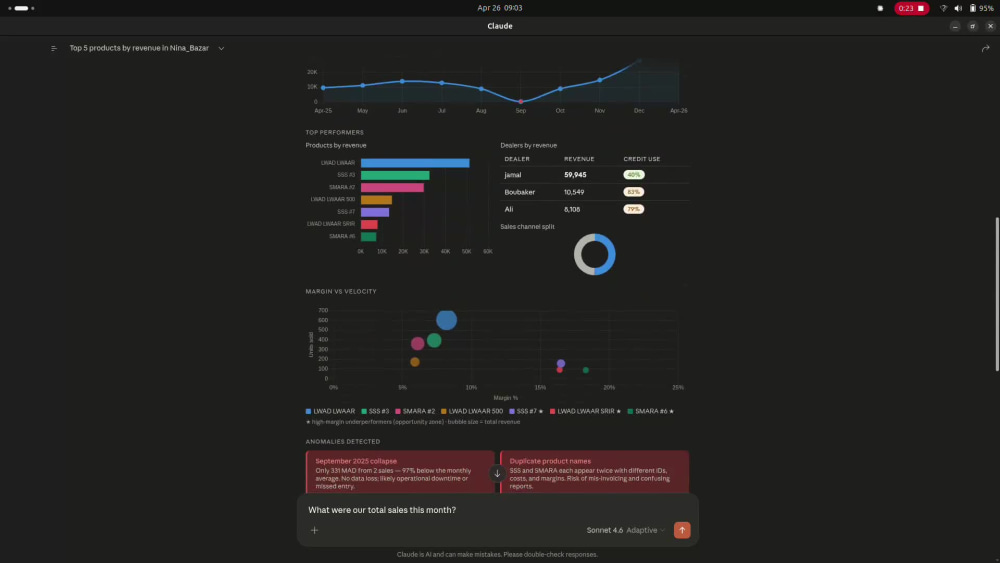Click the green SSS #3 bubble
Viewport: 1000px width, 563px height.
434,340
